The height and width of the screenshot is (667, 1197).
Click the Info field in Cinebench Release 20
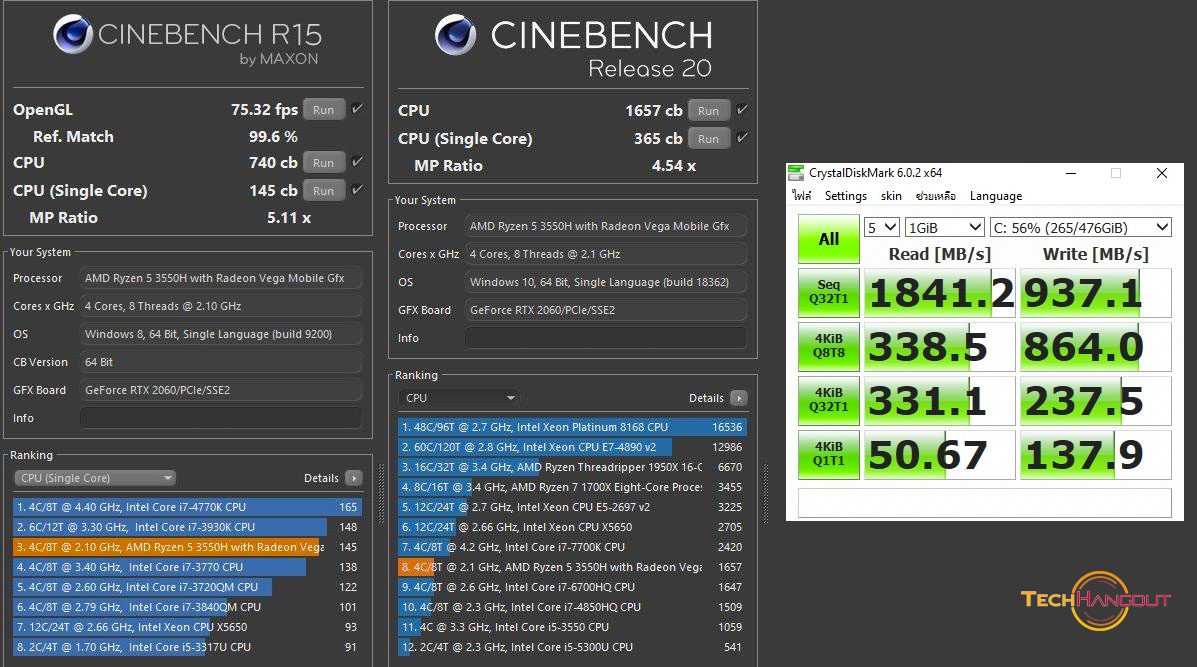coord(605,338)
